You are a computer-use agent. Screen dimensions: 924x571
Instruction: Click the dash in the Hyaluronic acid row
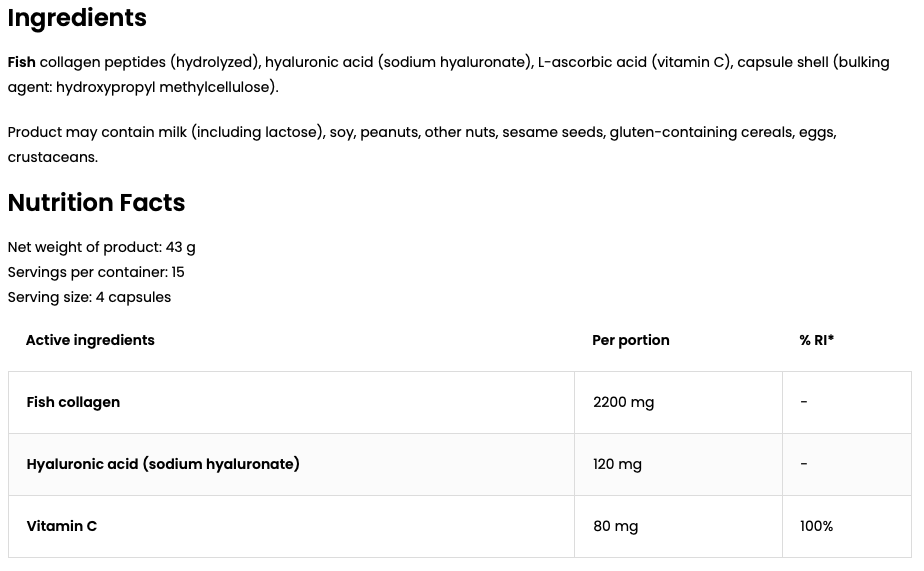[x=804, y=464]
